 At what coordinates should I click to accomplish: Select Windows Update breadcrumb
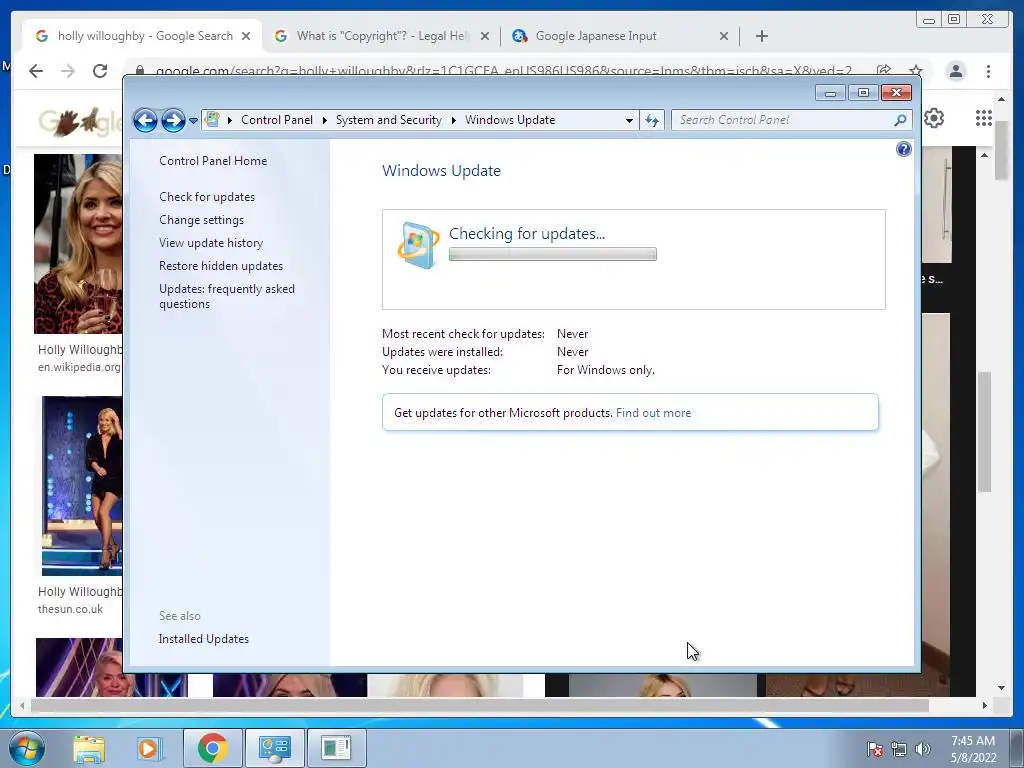(x=510, y=120)
